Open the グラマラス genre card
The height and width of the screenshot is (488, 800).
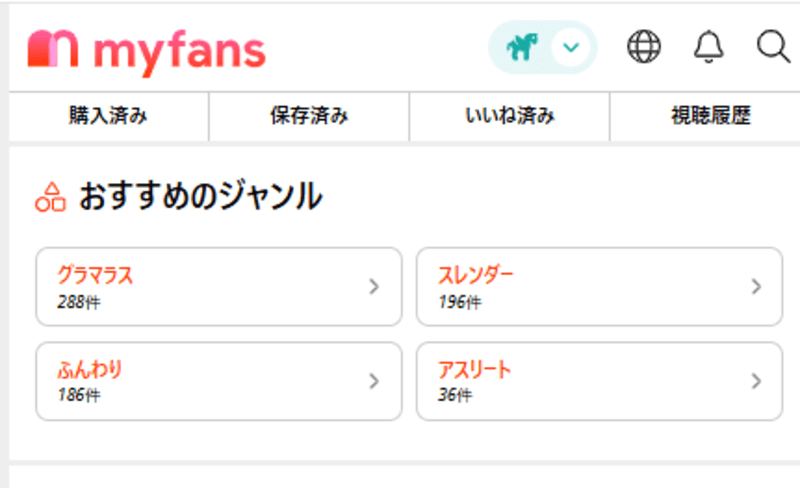(218, 287)
